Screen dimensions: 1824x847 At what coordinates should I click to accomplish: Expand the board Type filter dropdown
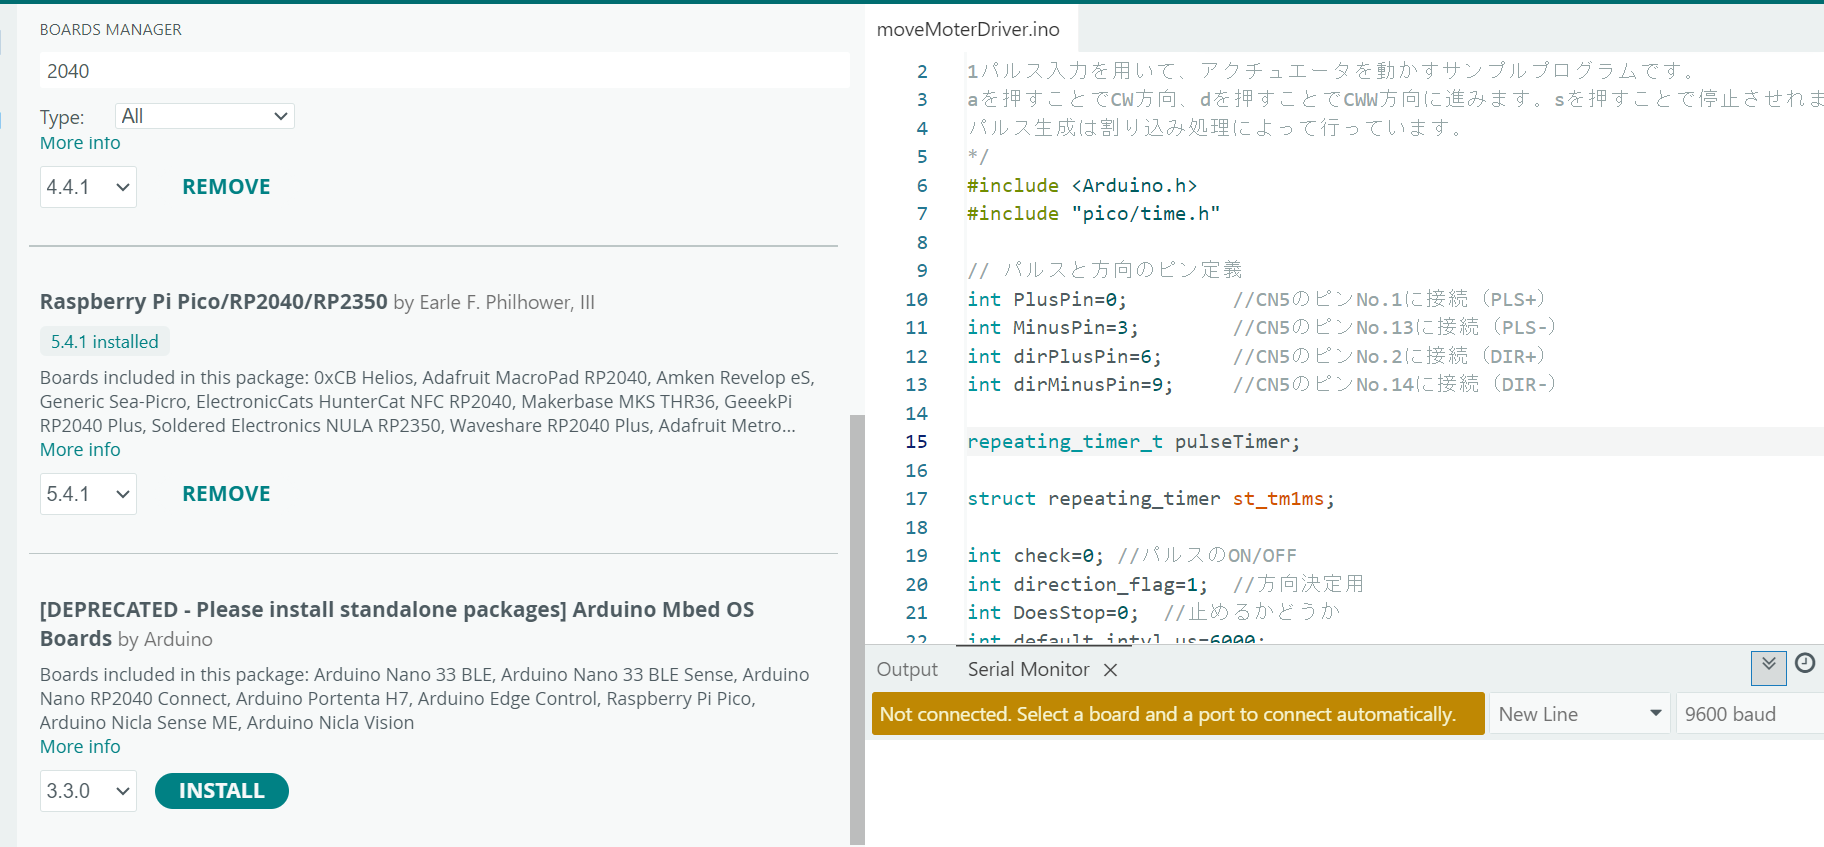[x=205, y=116]
